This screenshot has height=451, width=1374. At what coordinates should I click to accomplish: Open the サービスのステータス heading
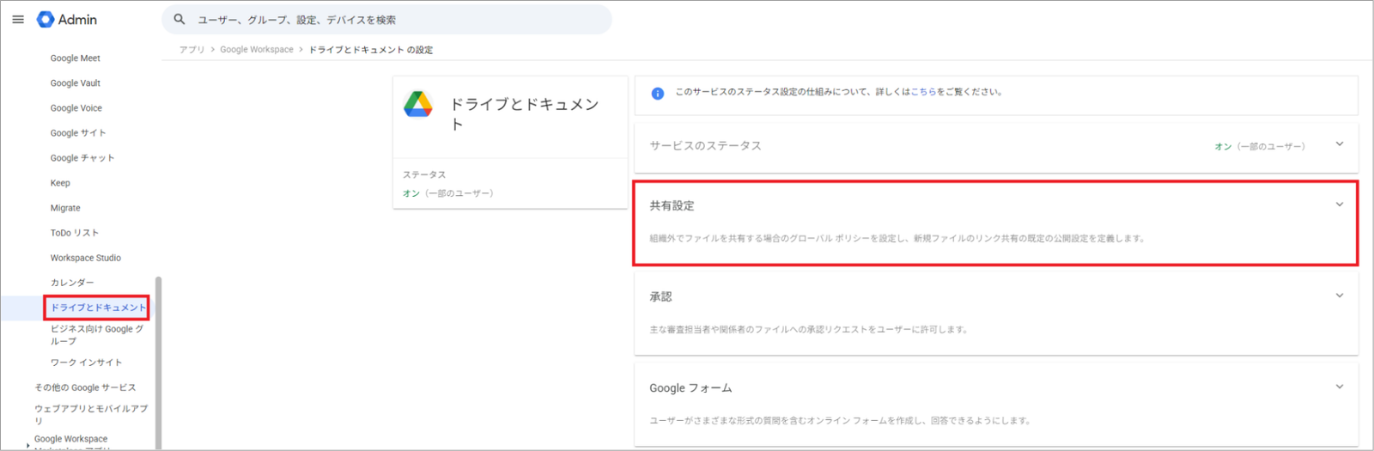(x=706, y=145)
